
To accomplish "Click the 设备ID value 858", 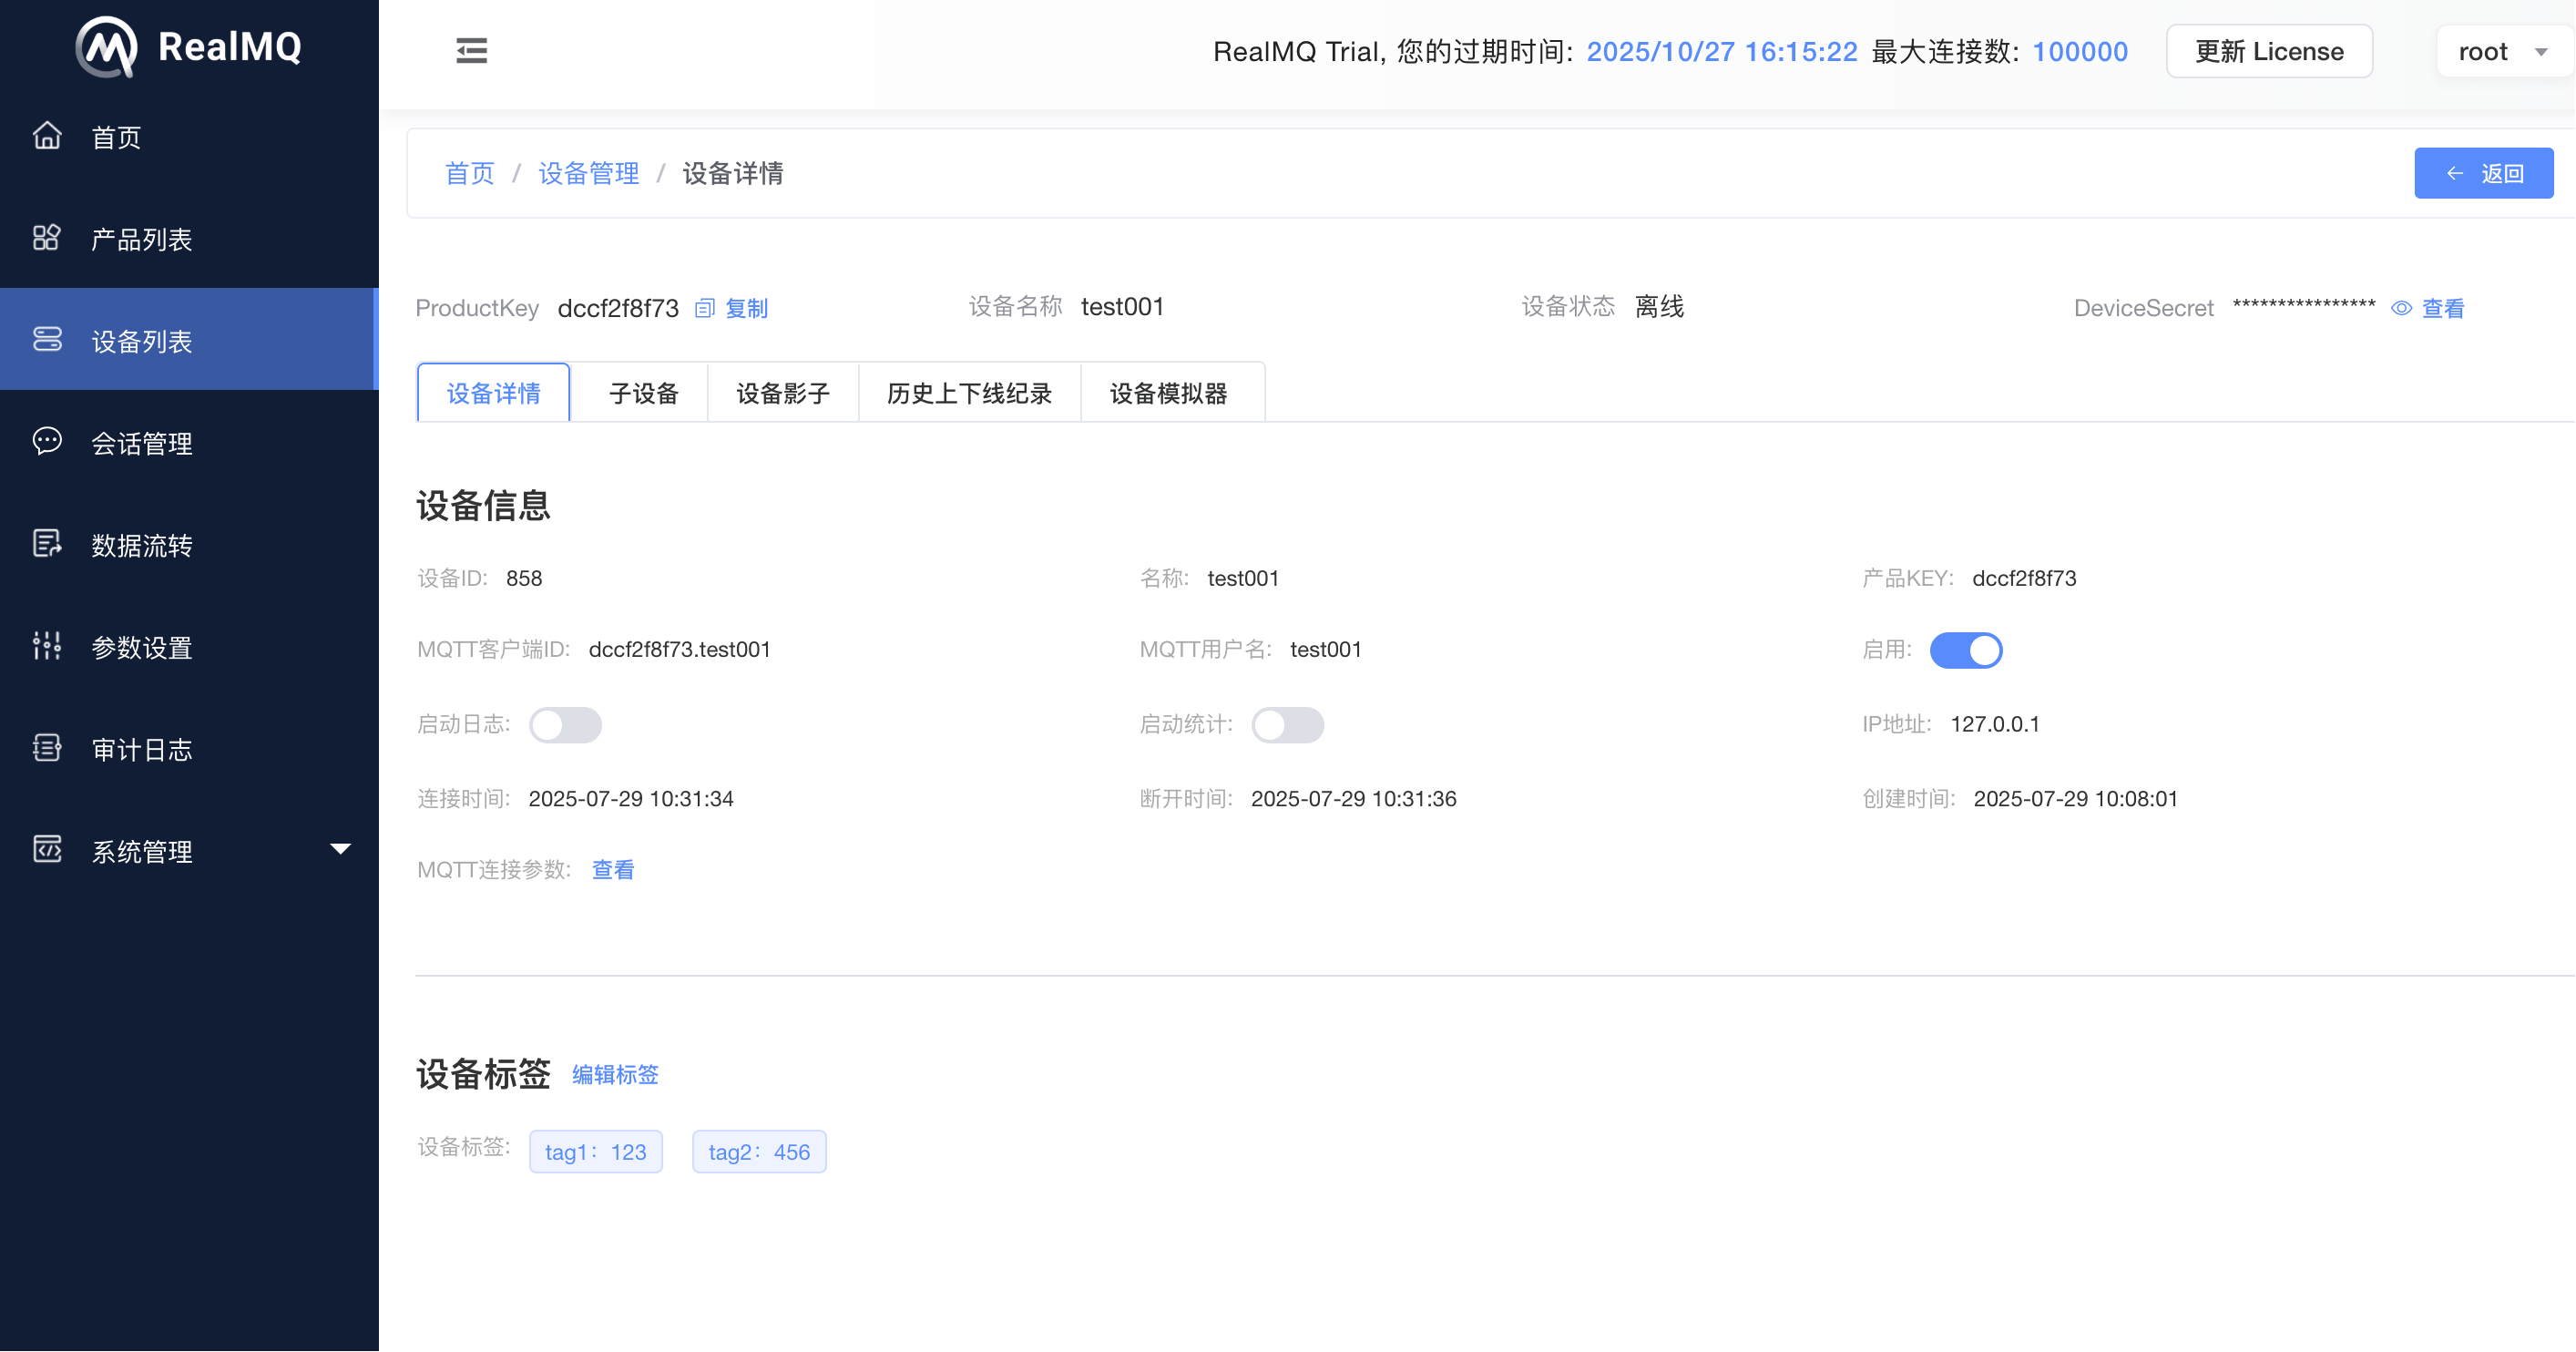I will point(524,578).
